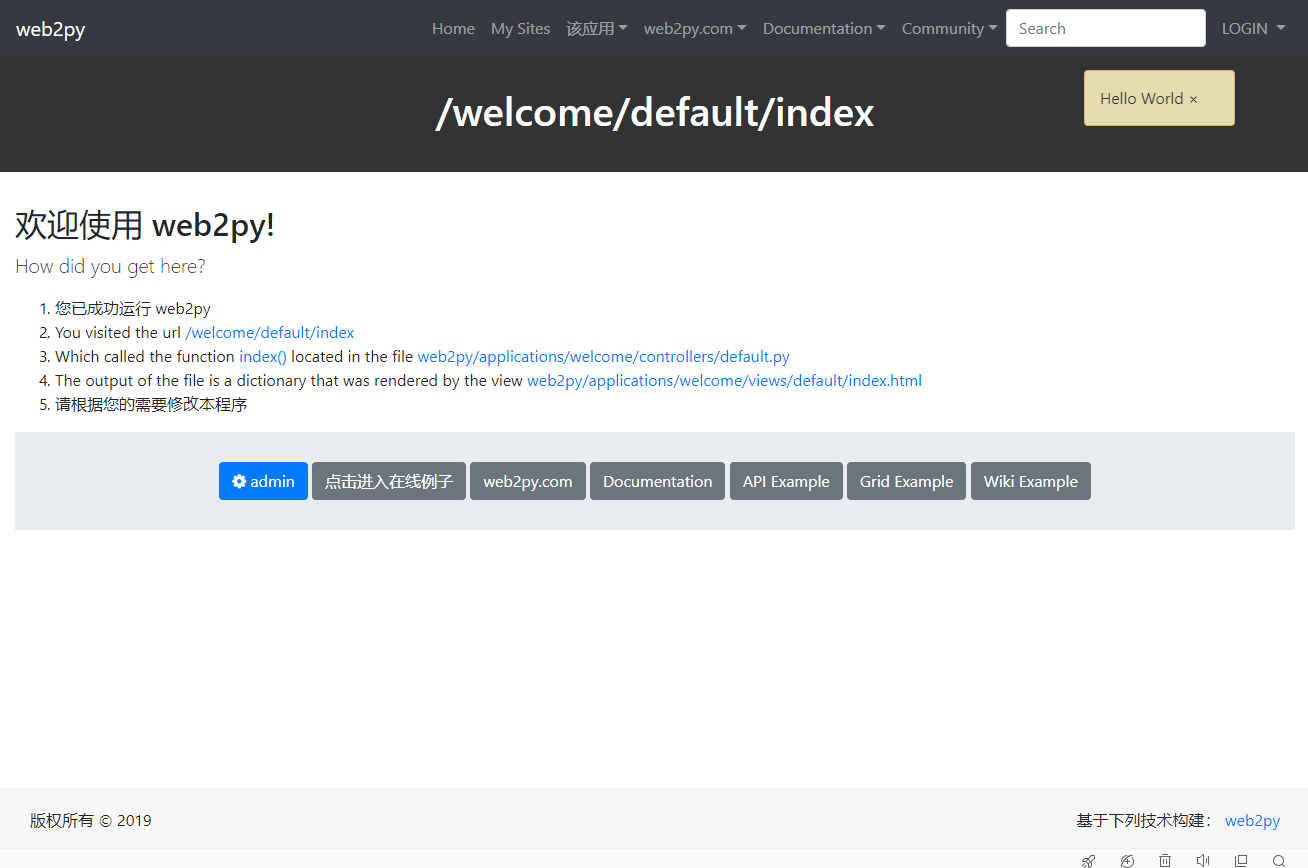Open the web2py.com navbar dropdown
This screenshot has height=868, width=1308.
coord(694,28)
